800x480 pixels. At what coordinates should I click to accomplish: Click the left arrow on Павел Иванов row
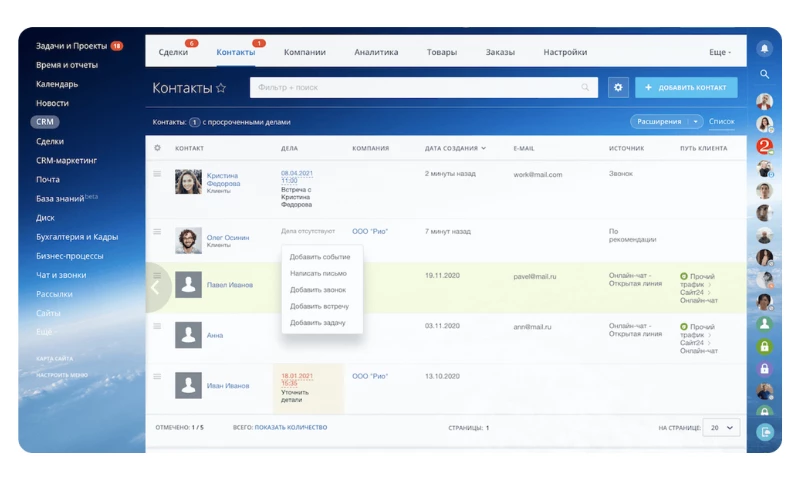coord(155,287)
